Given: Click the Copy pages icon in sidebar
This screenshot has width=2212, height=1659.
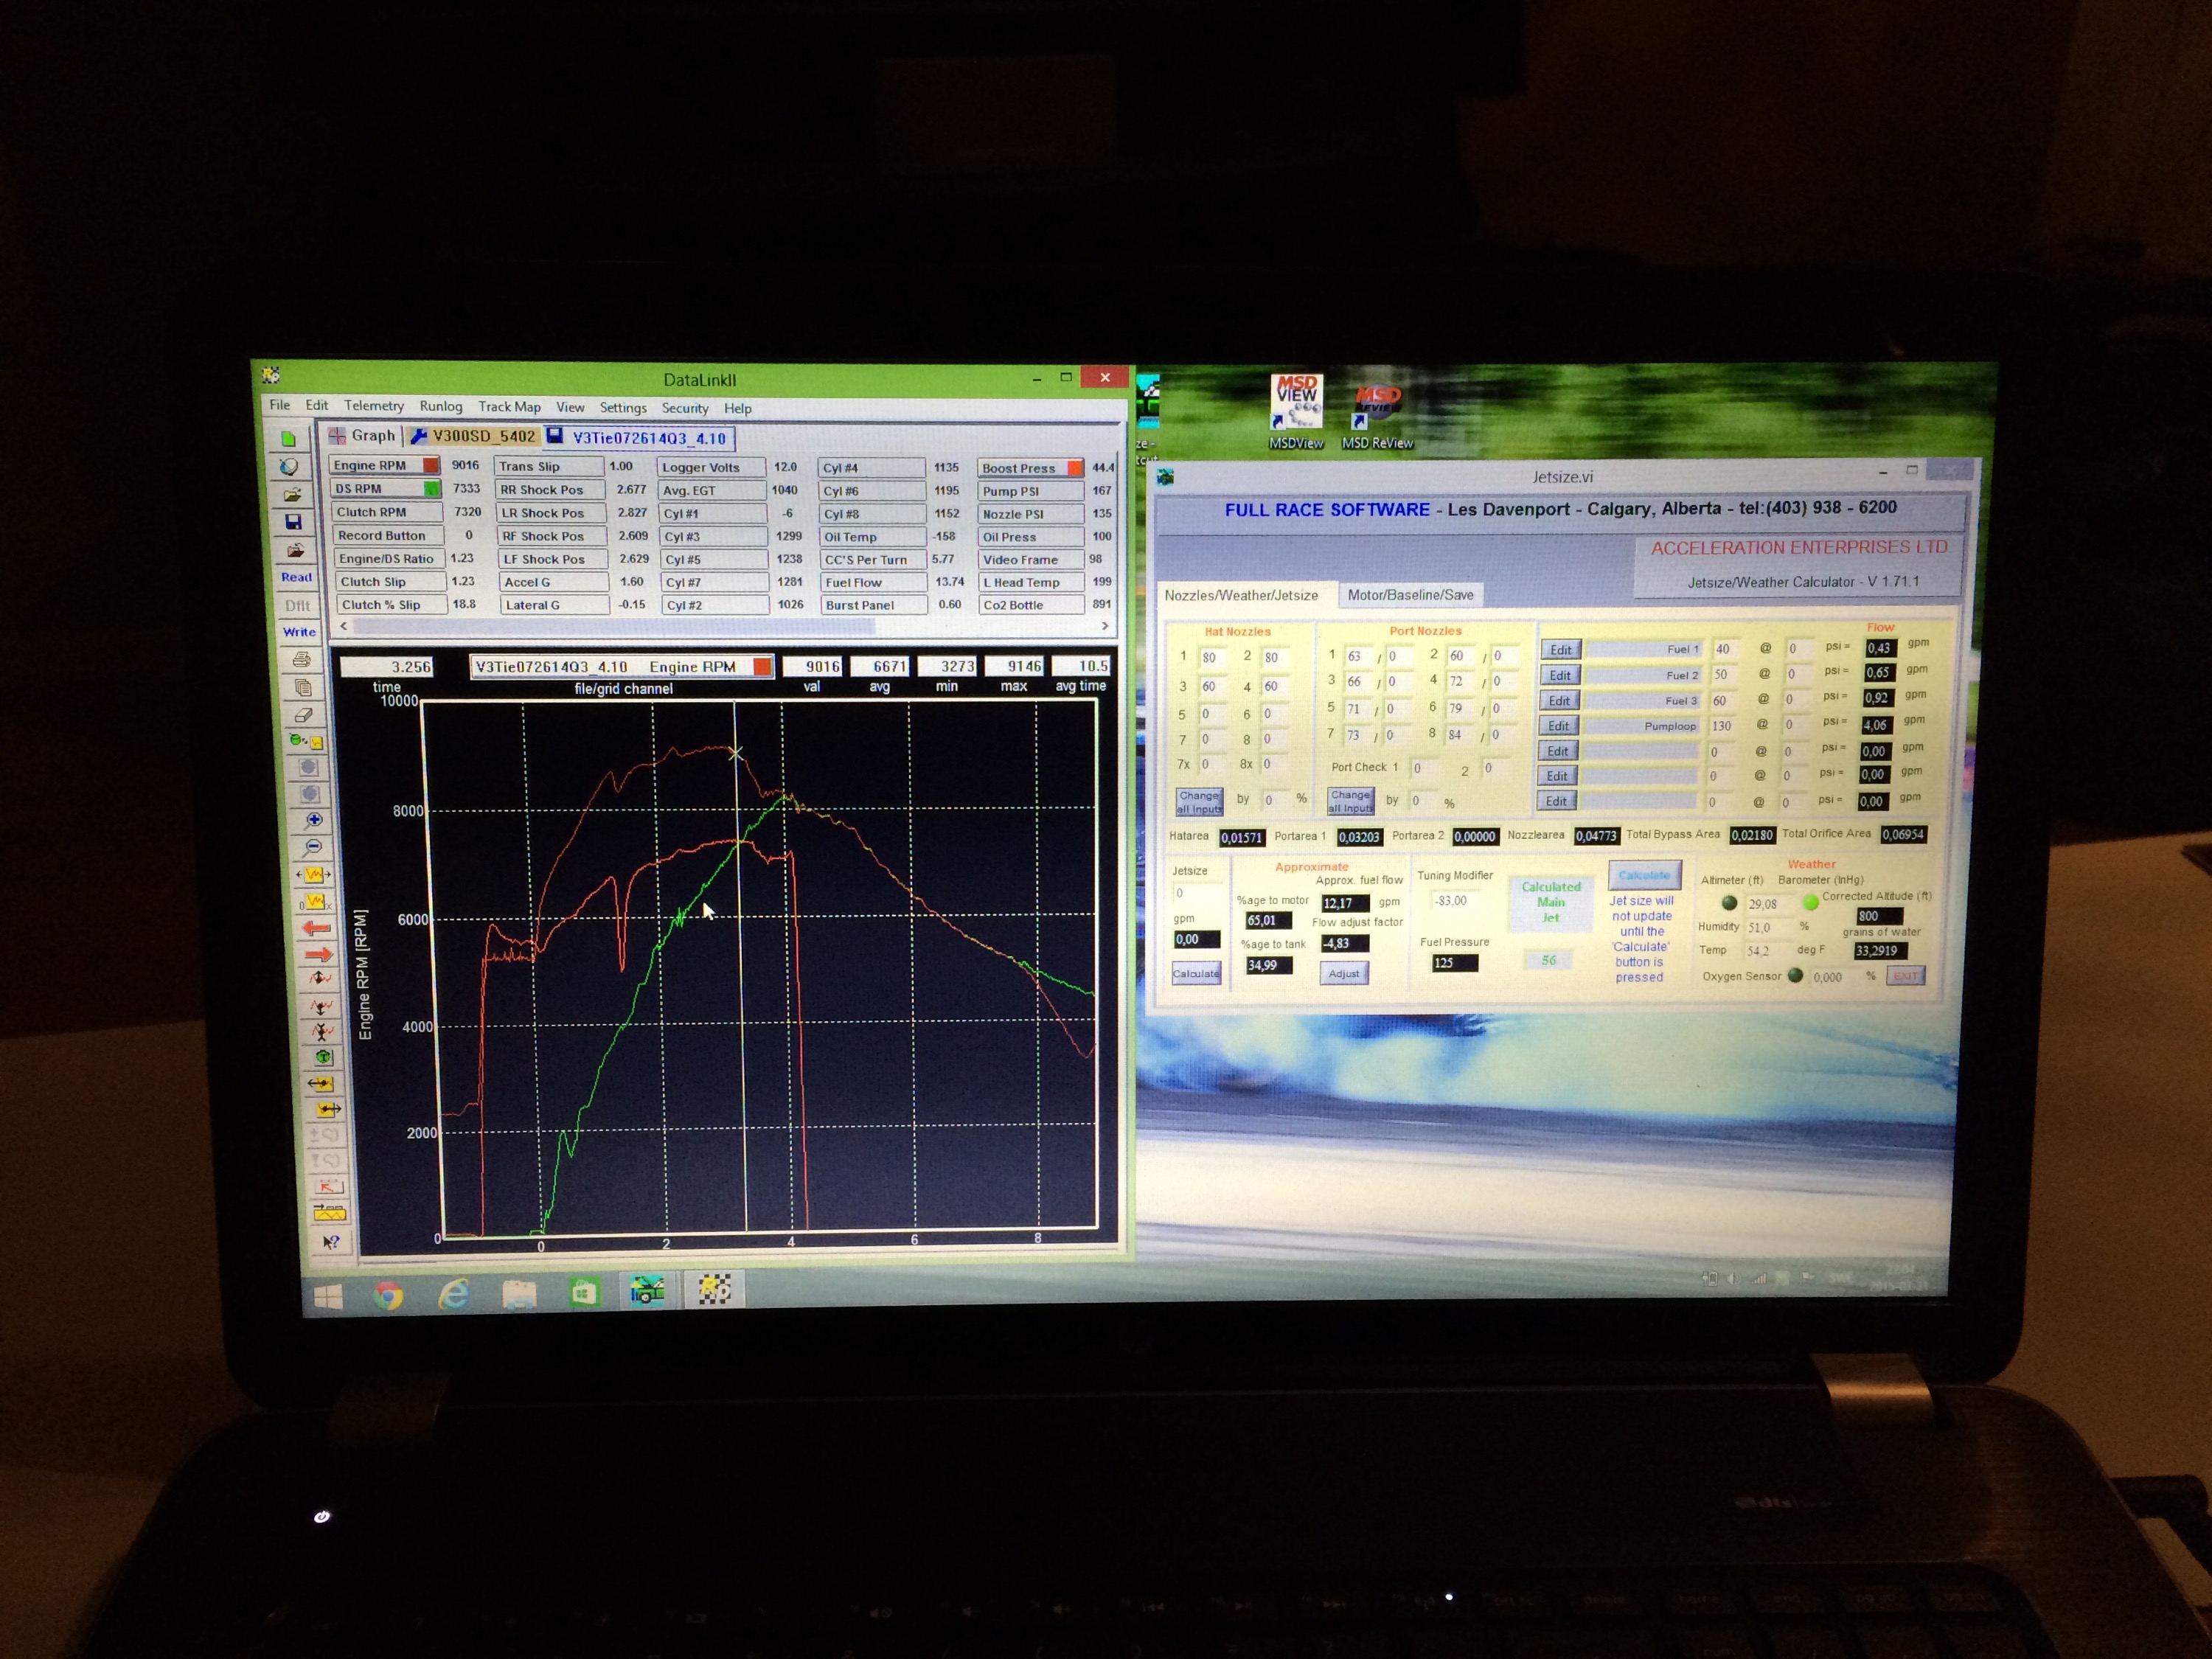Looking at the screenshot, I should coord(303,687).
